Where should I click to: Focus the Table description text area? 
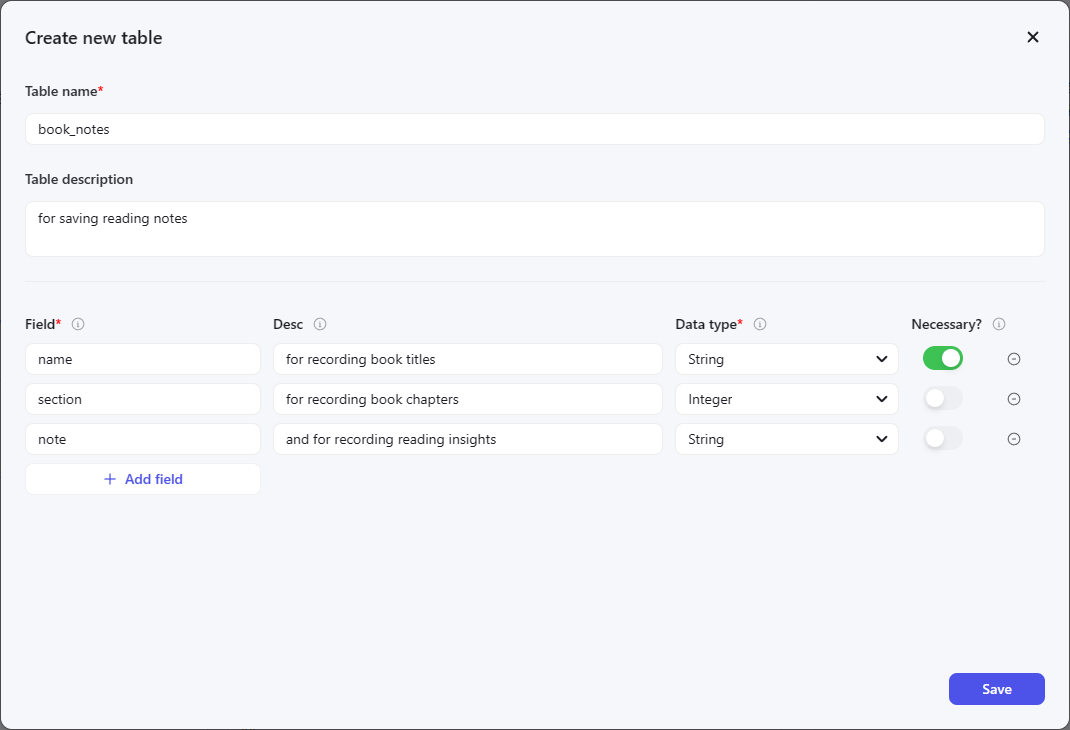click(x=534, y=229)
